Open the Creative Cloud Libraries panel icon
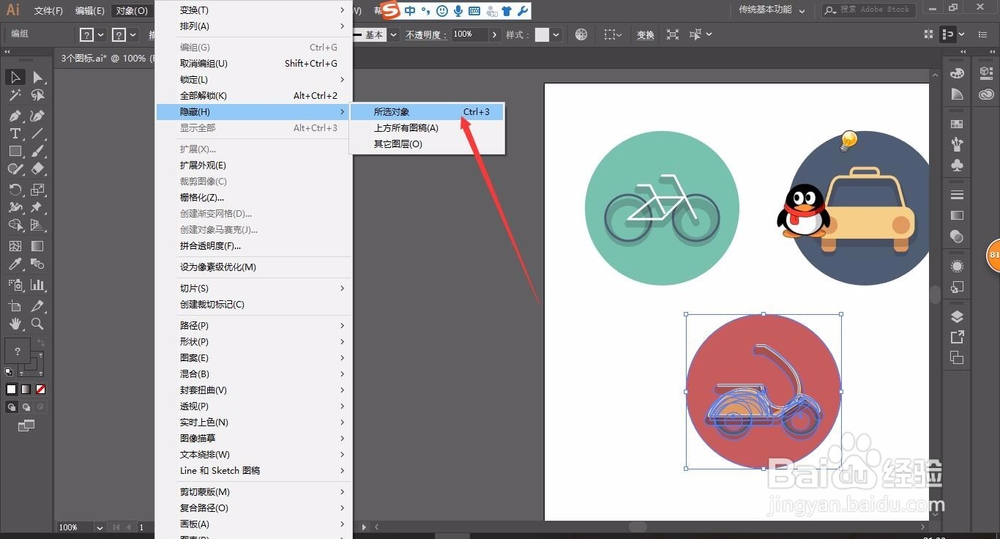This screenshot has width=1000, height=539. click(x=987, y=94)
